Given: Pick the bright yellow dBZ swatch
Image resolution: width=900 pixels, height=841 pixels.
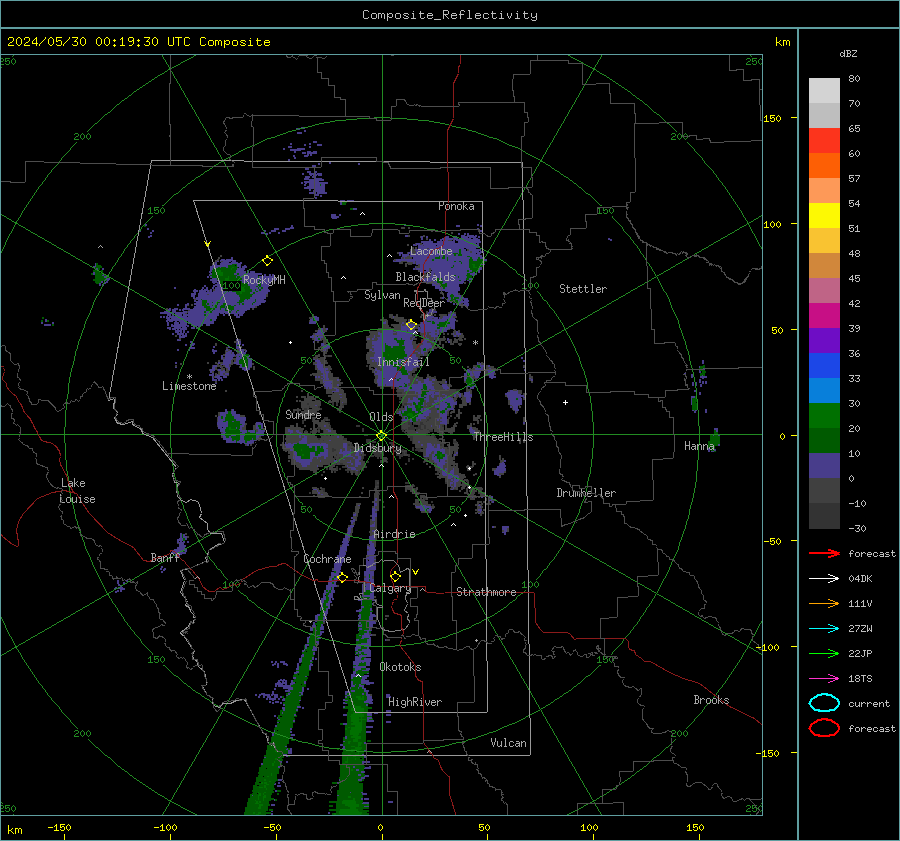Looking at the screenshot, I should click(824, 215).
